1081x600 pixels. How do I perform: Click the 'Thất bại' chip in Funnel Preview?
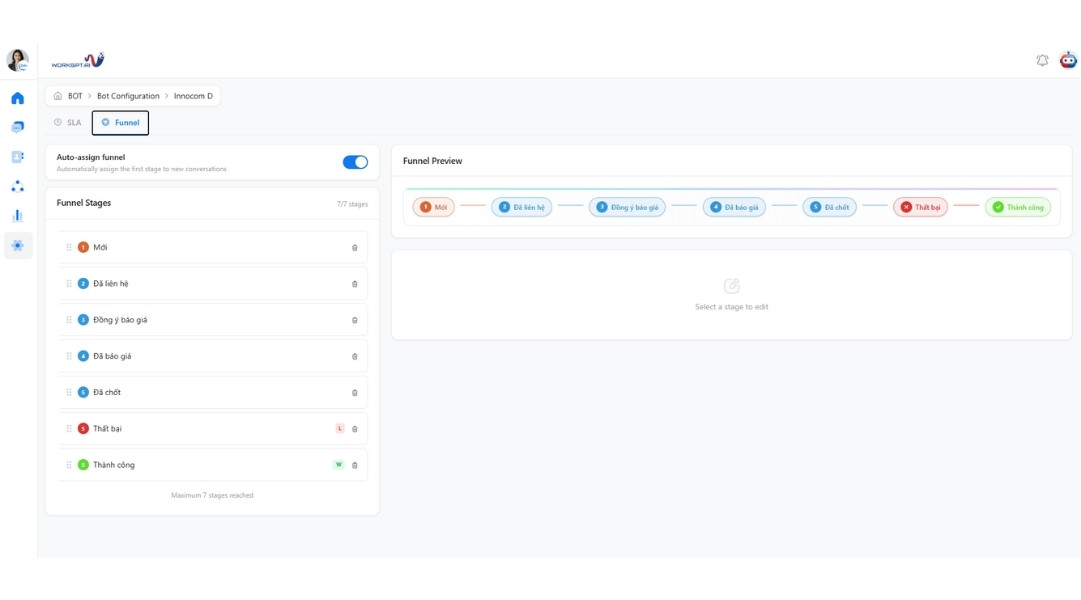coord(920,207)
